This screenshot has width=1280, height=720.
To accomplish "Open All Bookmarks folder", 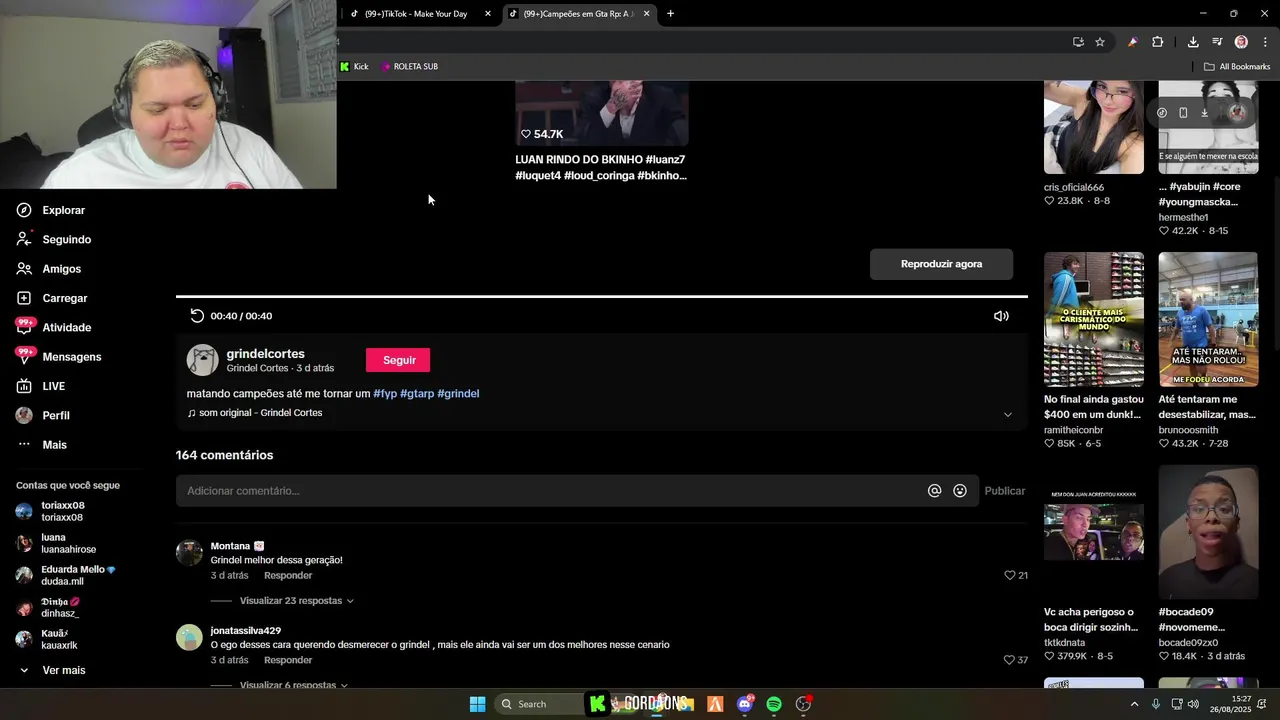I will click(1236, 66).
